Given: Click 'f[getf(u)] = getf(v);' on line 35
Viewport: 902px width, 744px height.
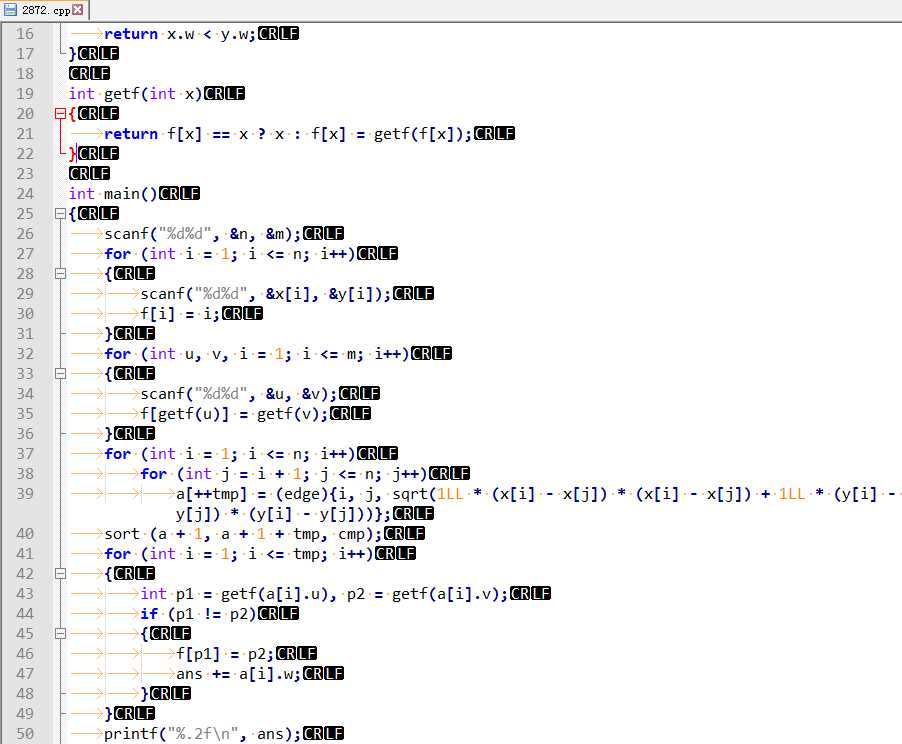Looking at the screenshot, I should pyautogui.click(x=235, y=414).
